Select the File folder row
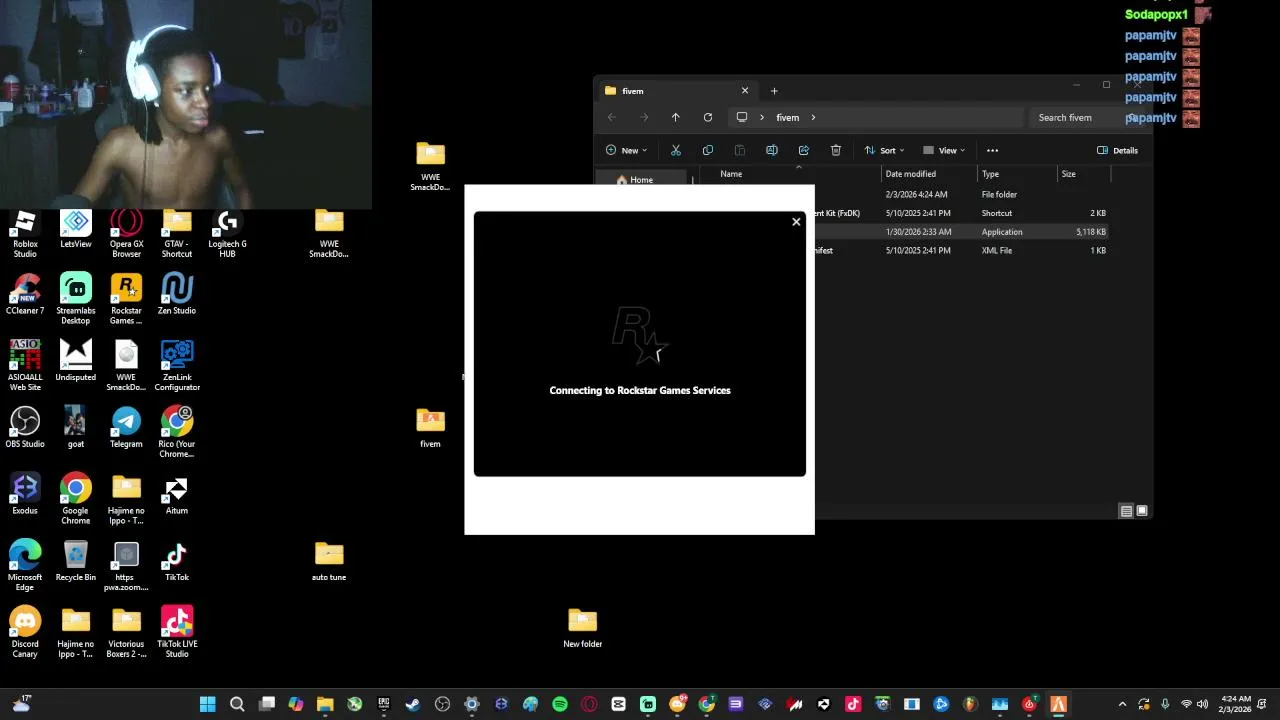This screenshot has width=1280, height=720. coord(962,195)
